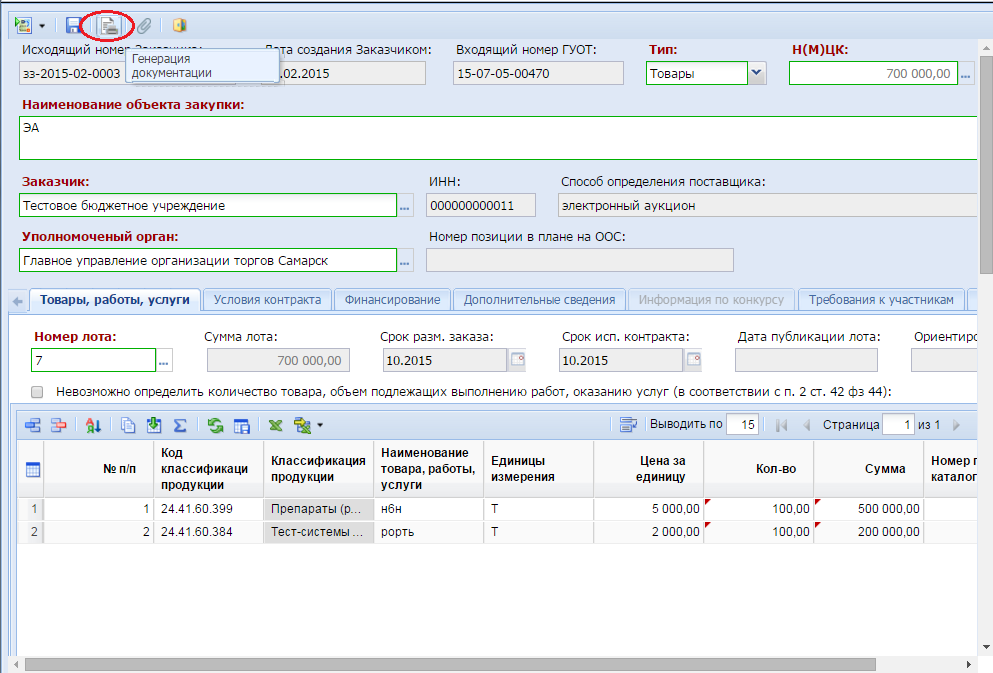The width and height of the screenshot is (993, 673).
Task: Expand the Excel import dropdown arrow
Action: click(x=320, y=425)
